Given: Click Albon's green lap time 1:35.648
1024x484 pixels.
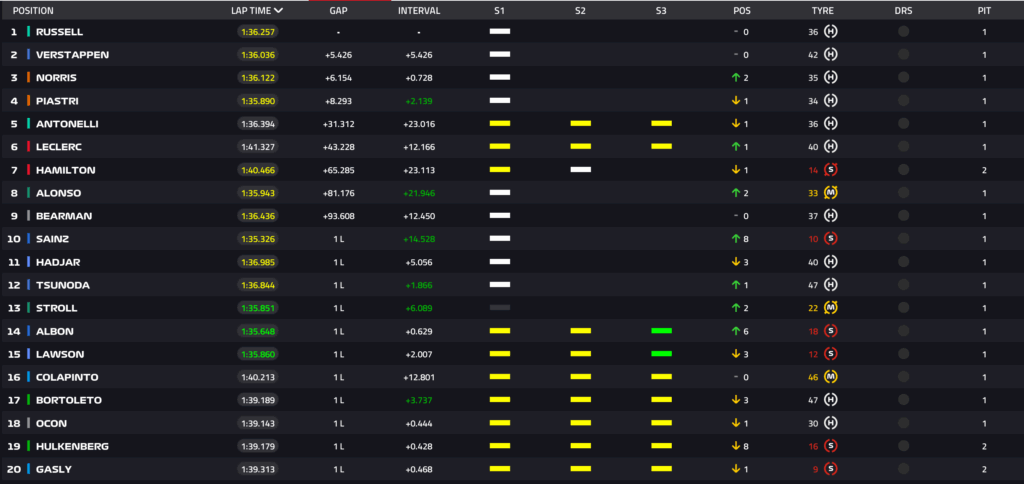Looking at the screenshot, I should (258, 331).
